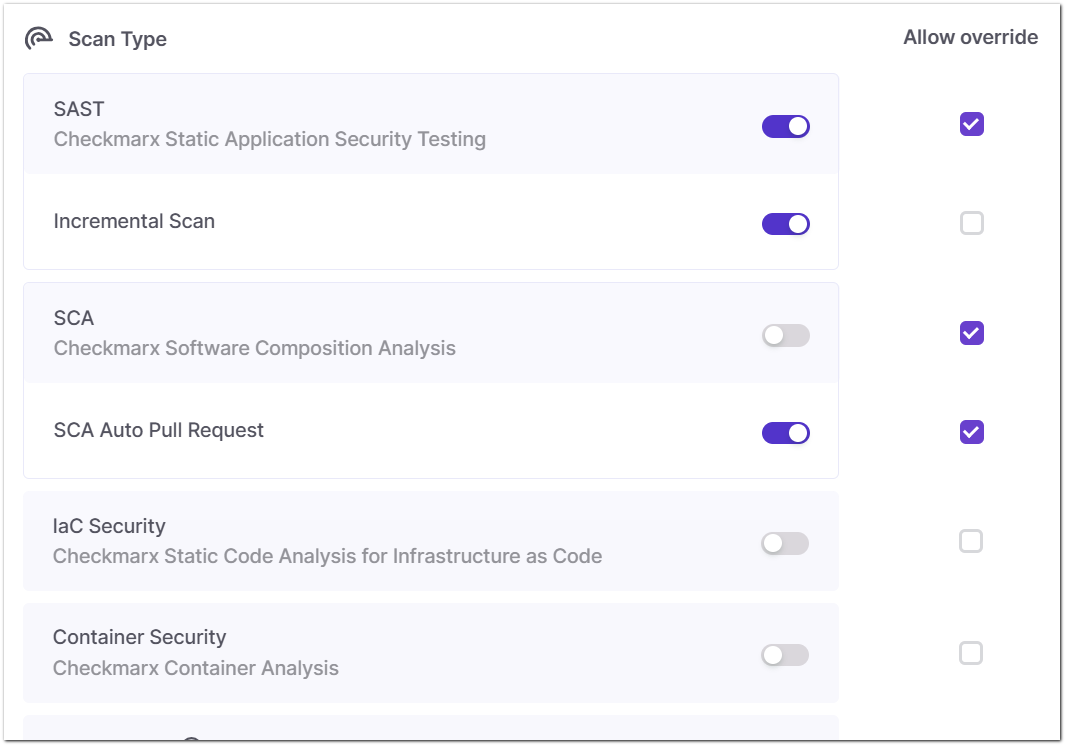The width and height of the screenshot is (1065, 745).
Task: Enable the SCA scan toggle
Action: click(x=786, y=335)
